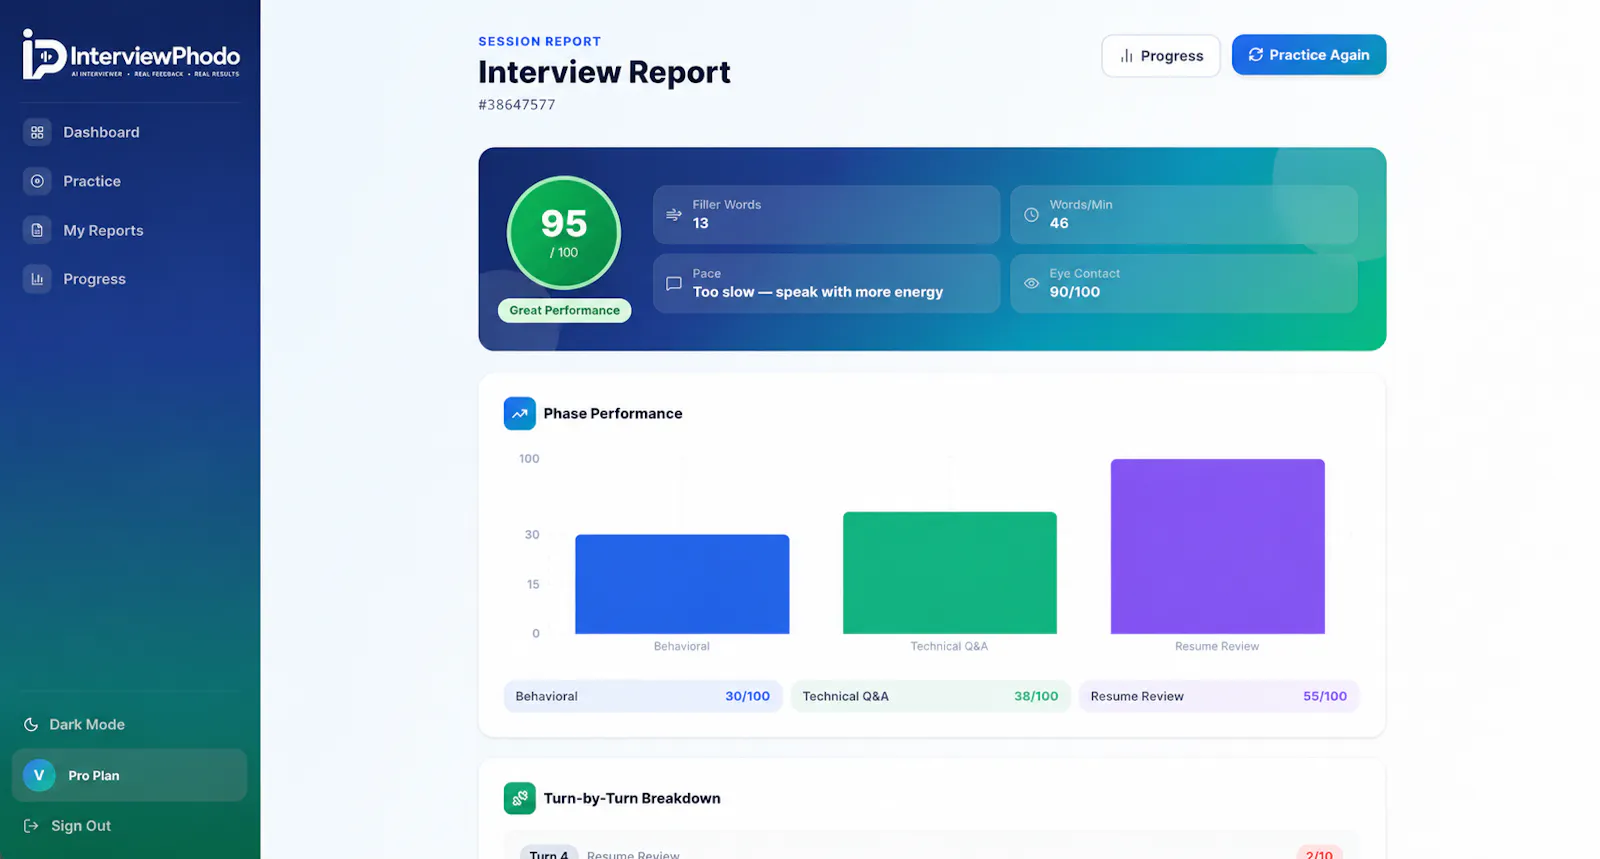Click the refresh icon in Practice Again
The image size is (1600, 859).
[x=1256, y=55]
